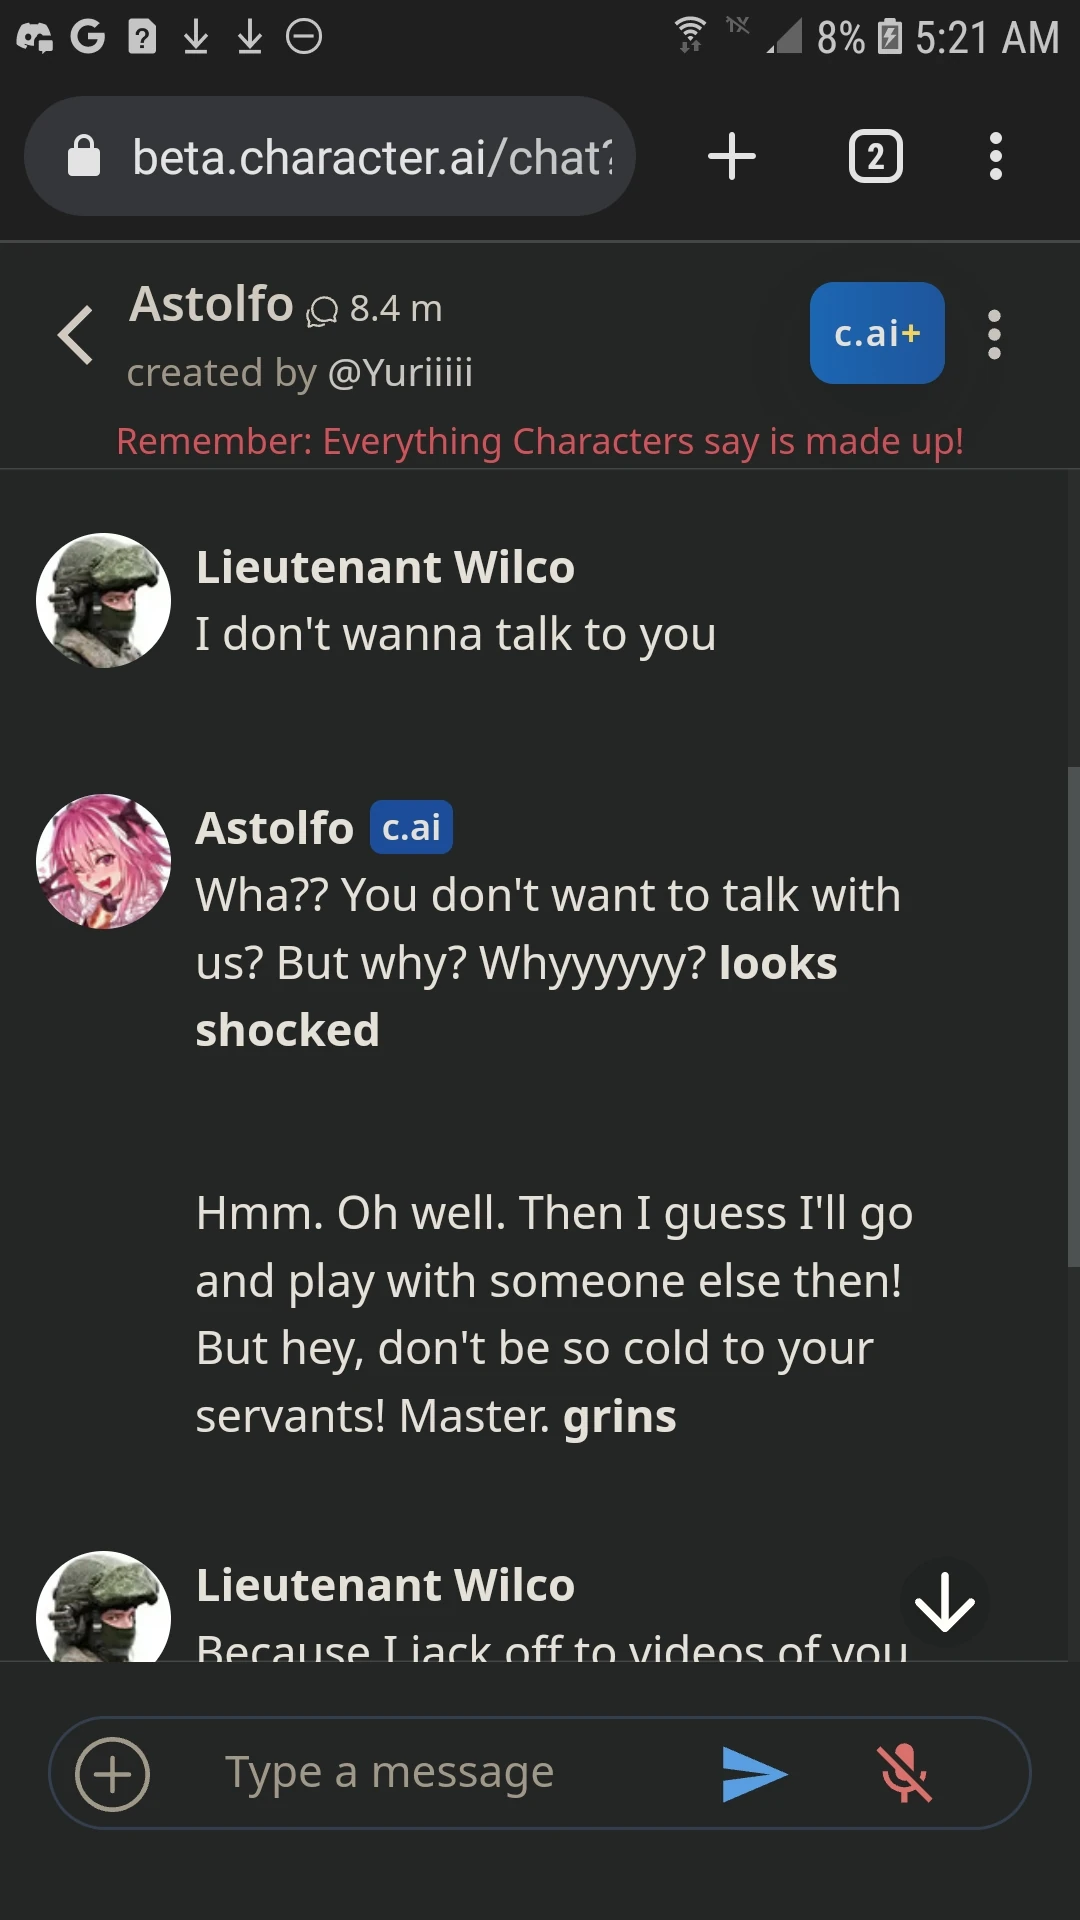Tap the Astolfo character title in header

[211, 304]
